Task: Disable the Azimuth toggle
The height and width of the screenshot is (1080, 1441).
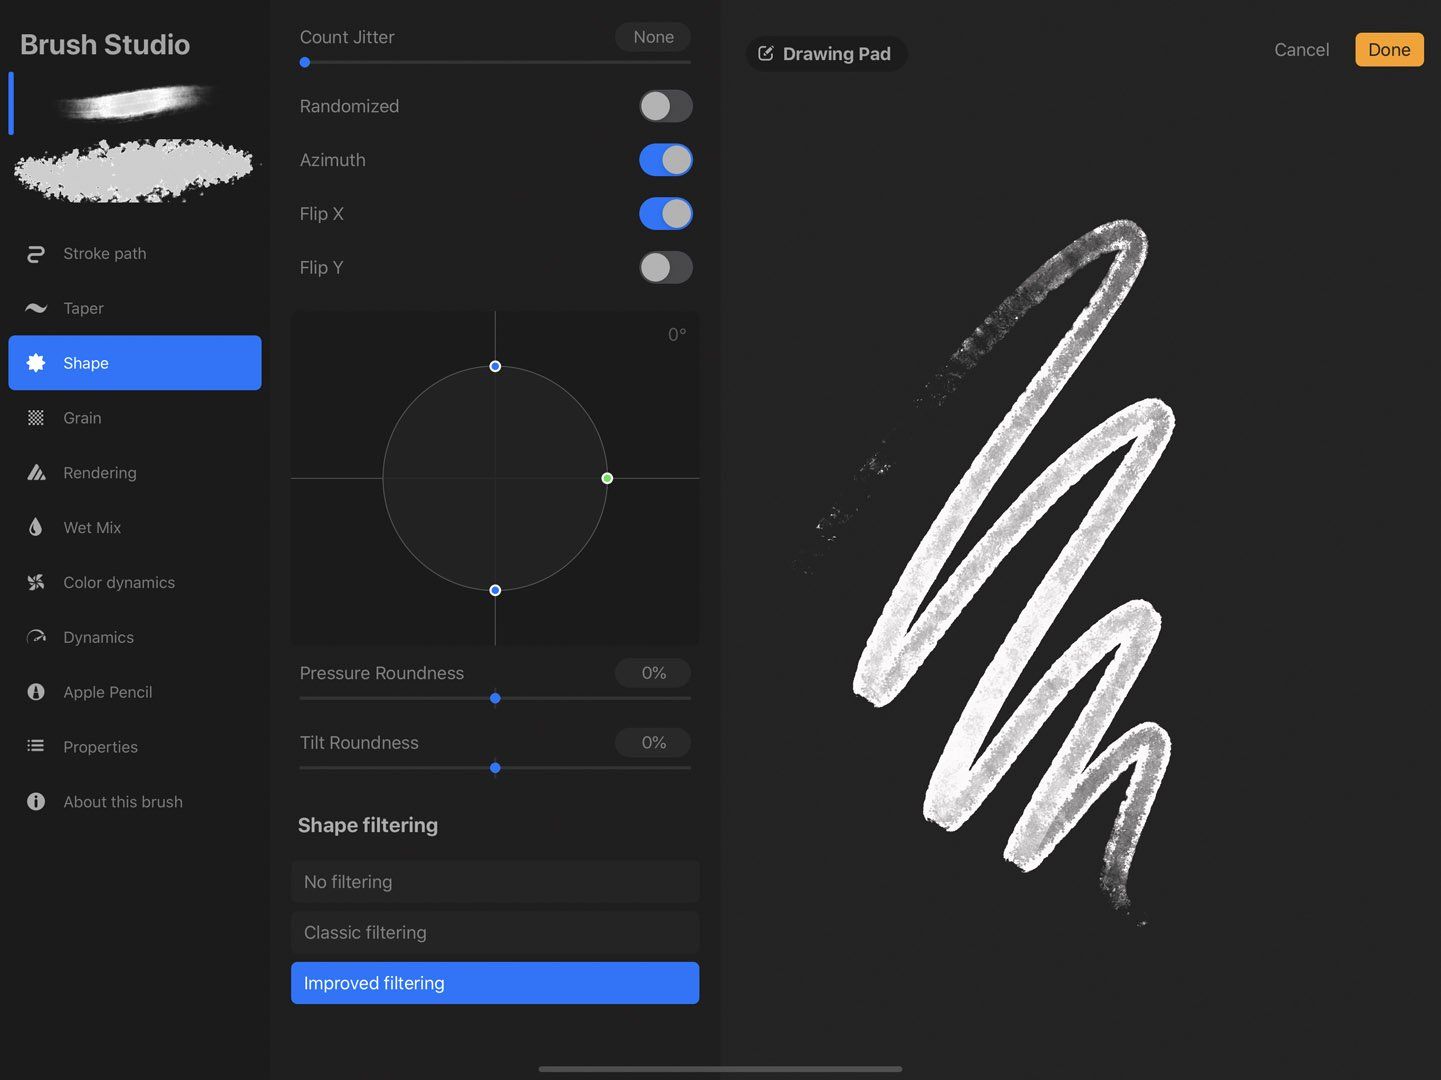Action: click(665, 159)
